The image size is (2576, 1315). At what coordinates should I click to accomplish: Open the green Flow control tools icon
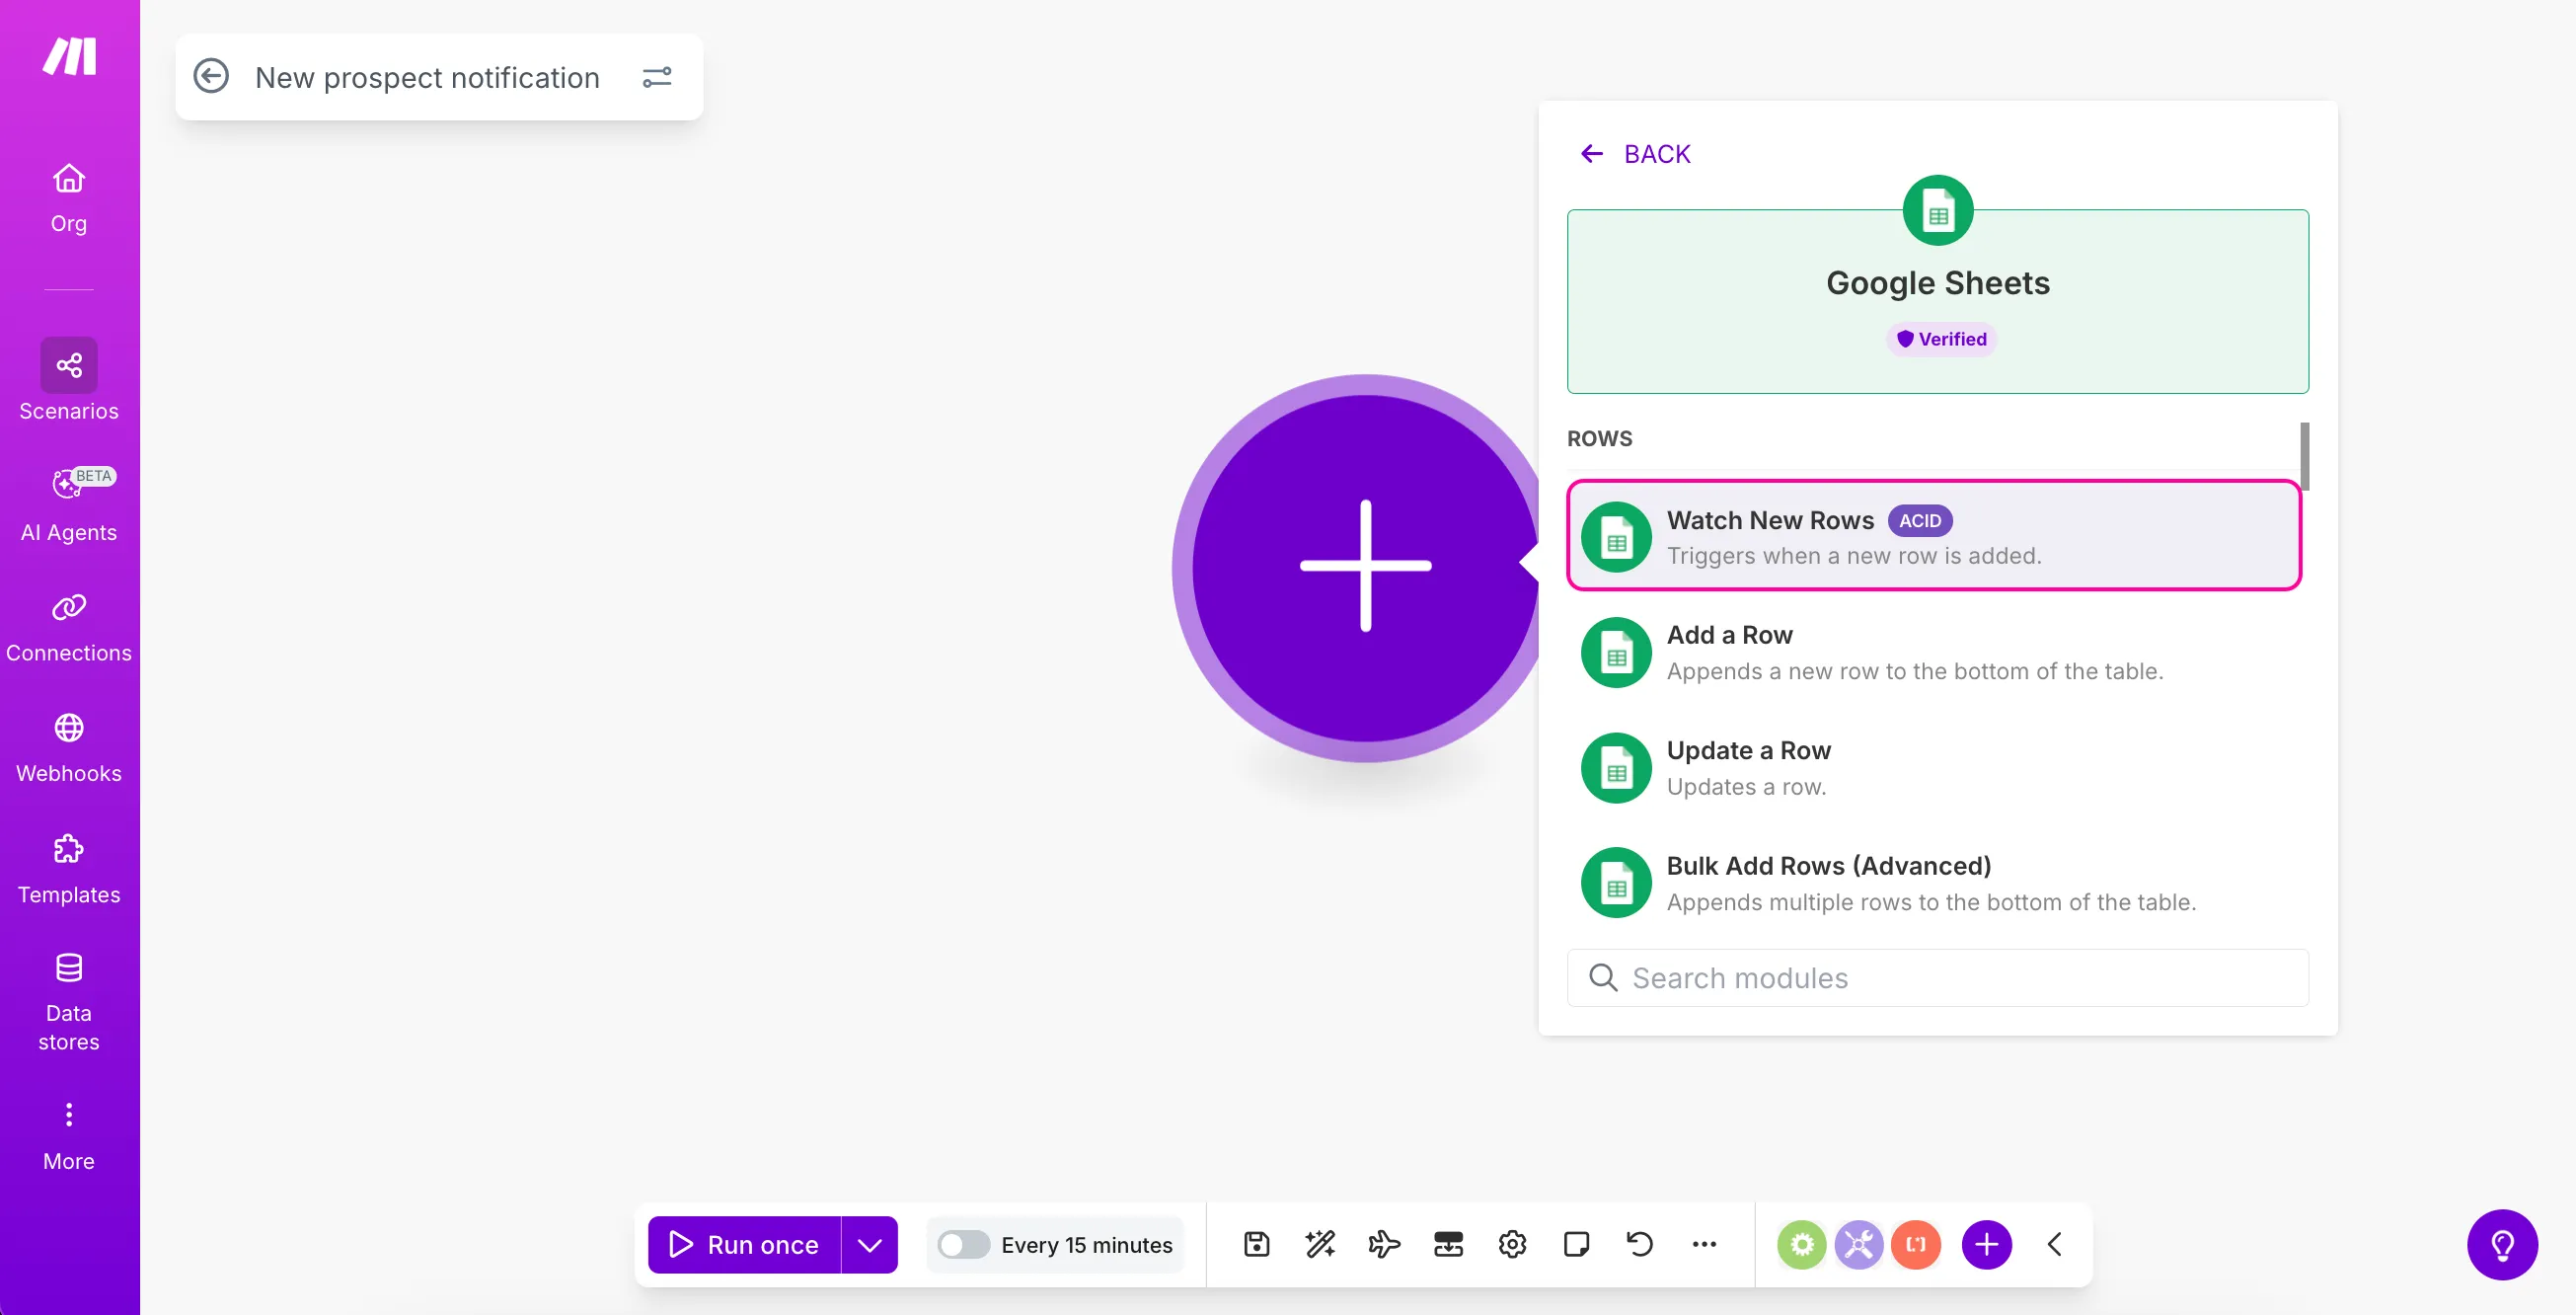pos(1802,1245)
